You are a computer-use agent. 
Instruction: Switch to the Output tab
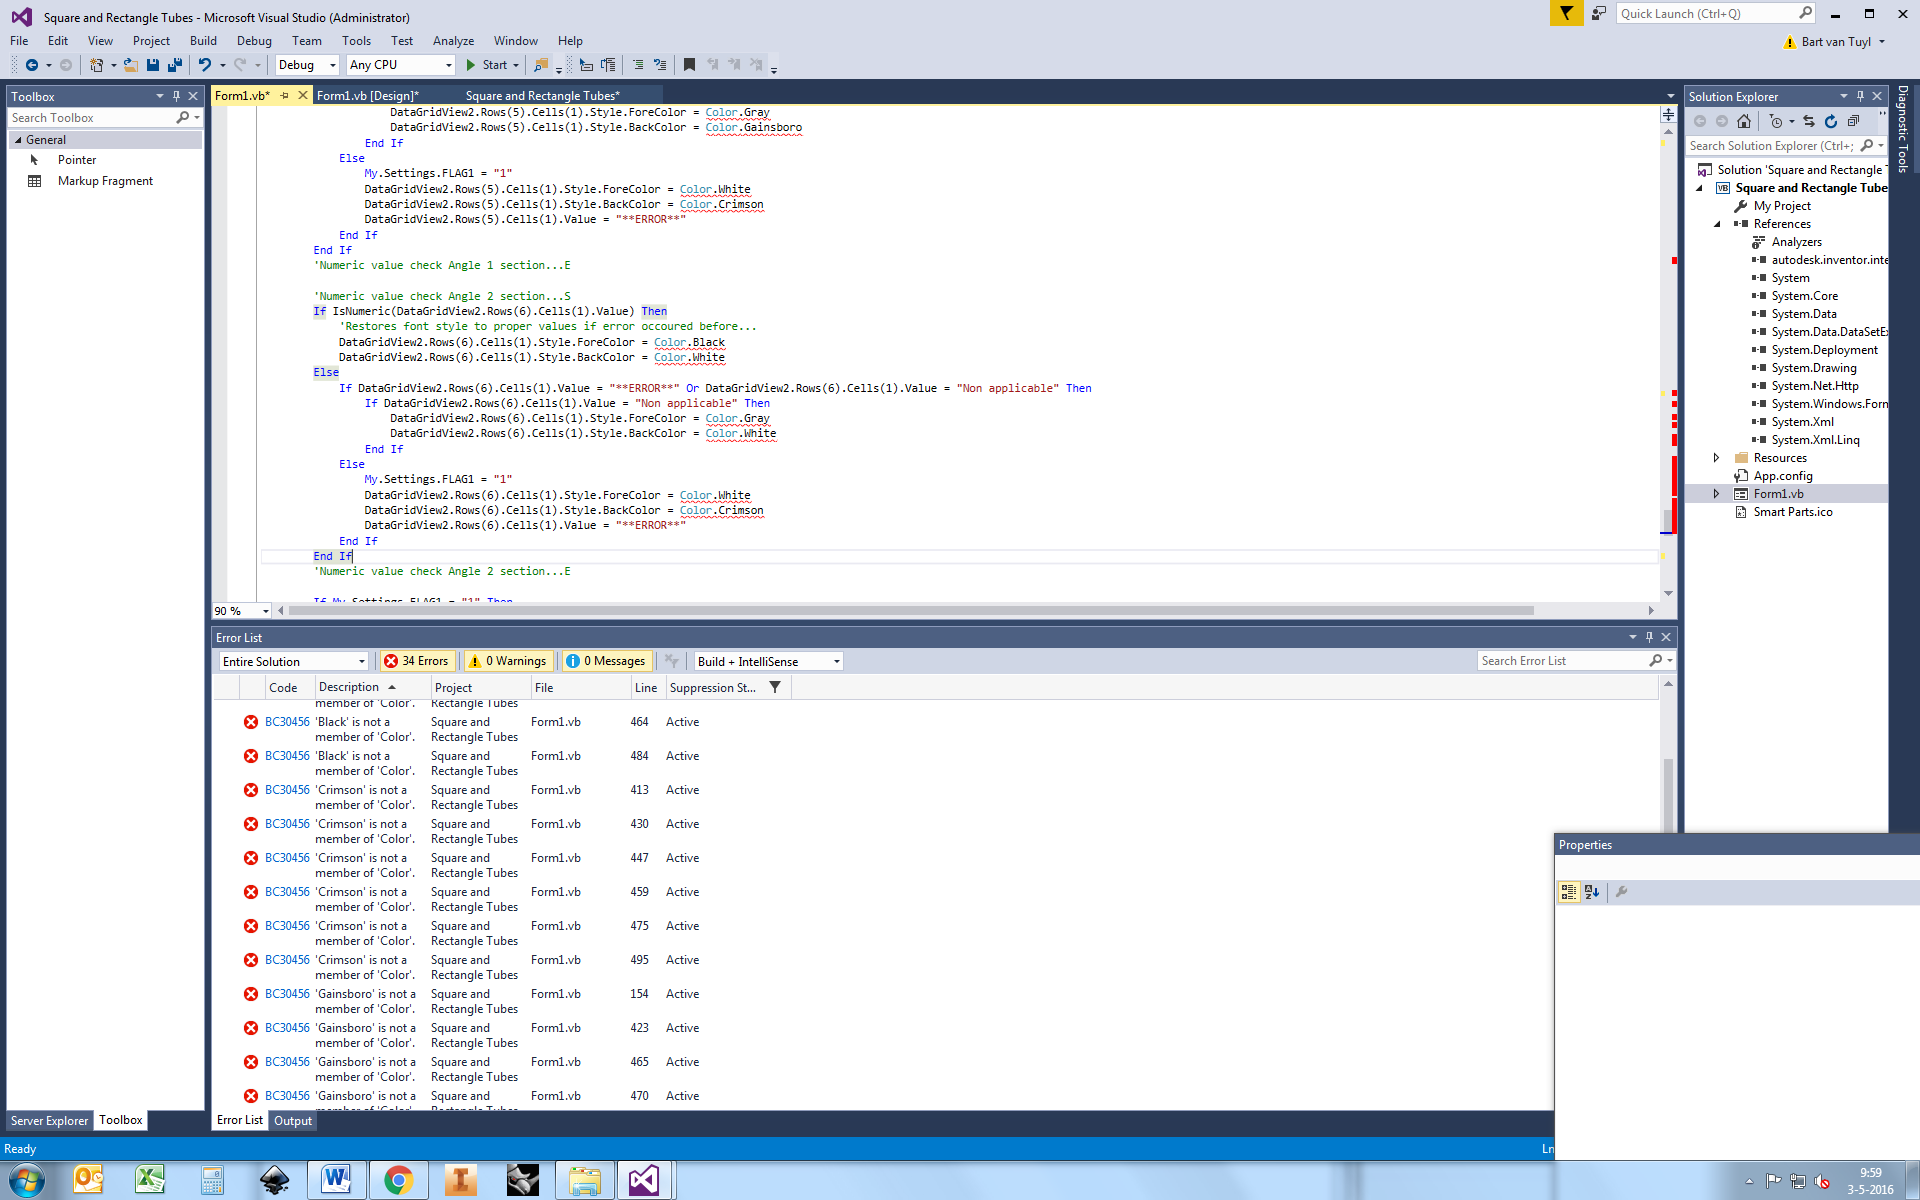[x=293, y=1121]
